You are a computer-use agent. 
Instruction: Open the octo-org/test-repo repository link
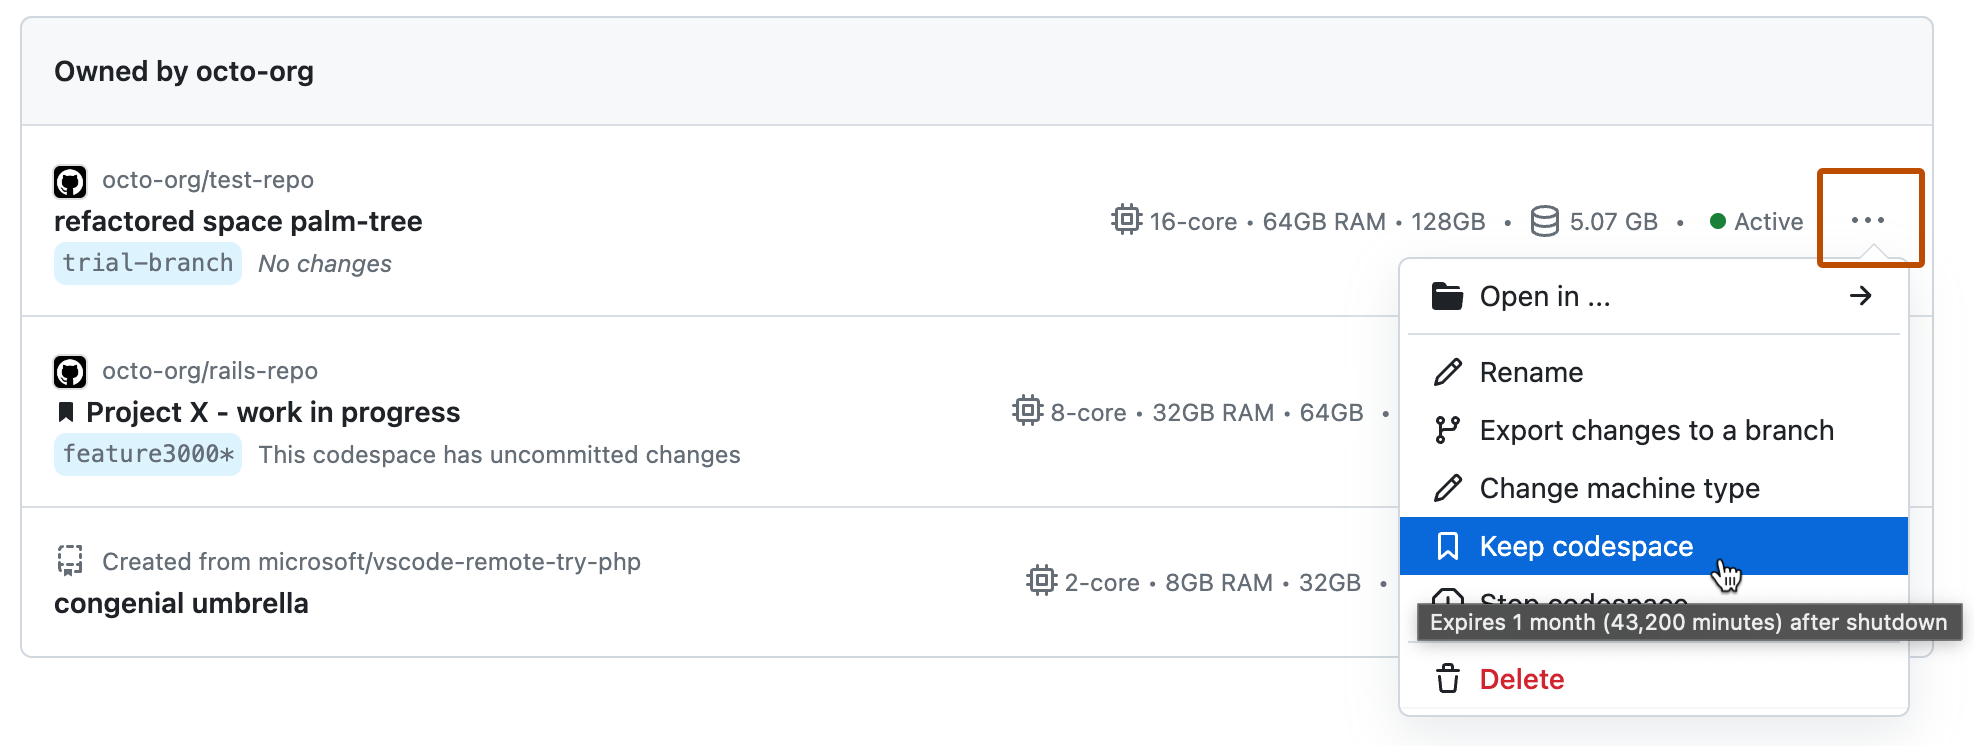point(209,180)
